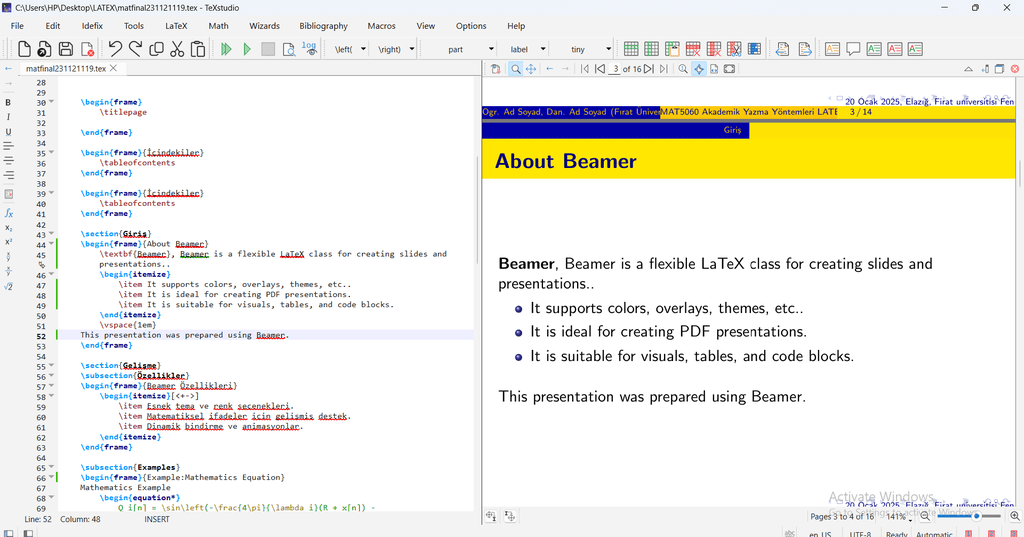The image size is (1024, 537).
Task: Compile with the single green arrow
Action: [x=247, y=49]
